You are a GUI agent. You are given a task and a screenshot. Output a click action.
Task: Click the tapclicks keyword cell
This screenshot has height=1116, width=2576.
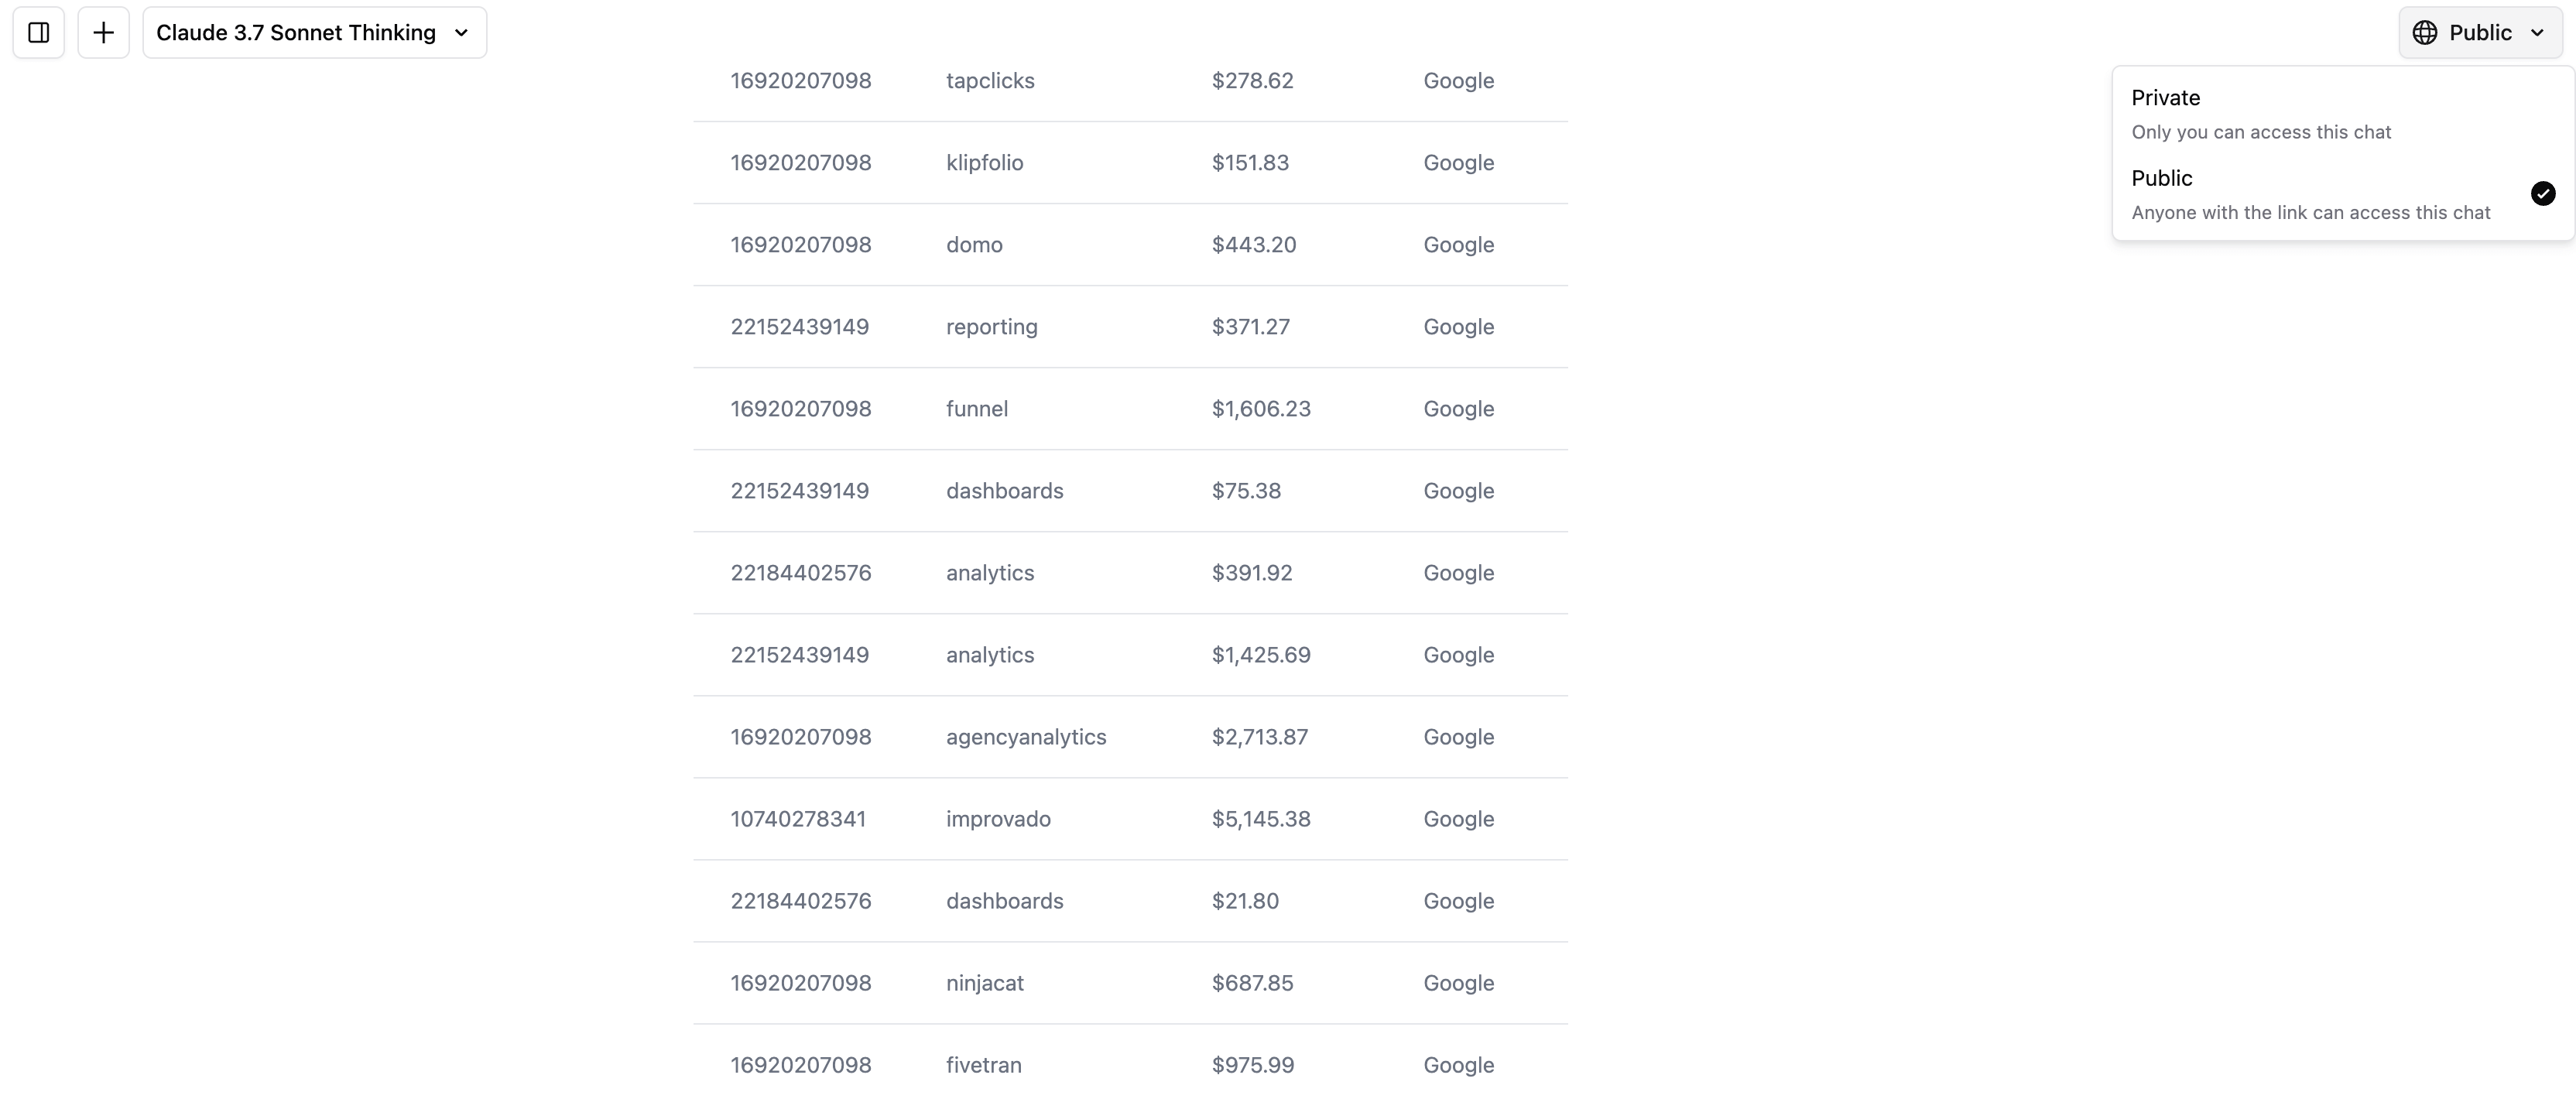(x=990, y=81)
